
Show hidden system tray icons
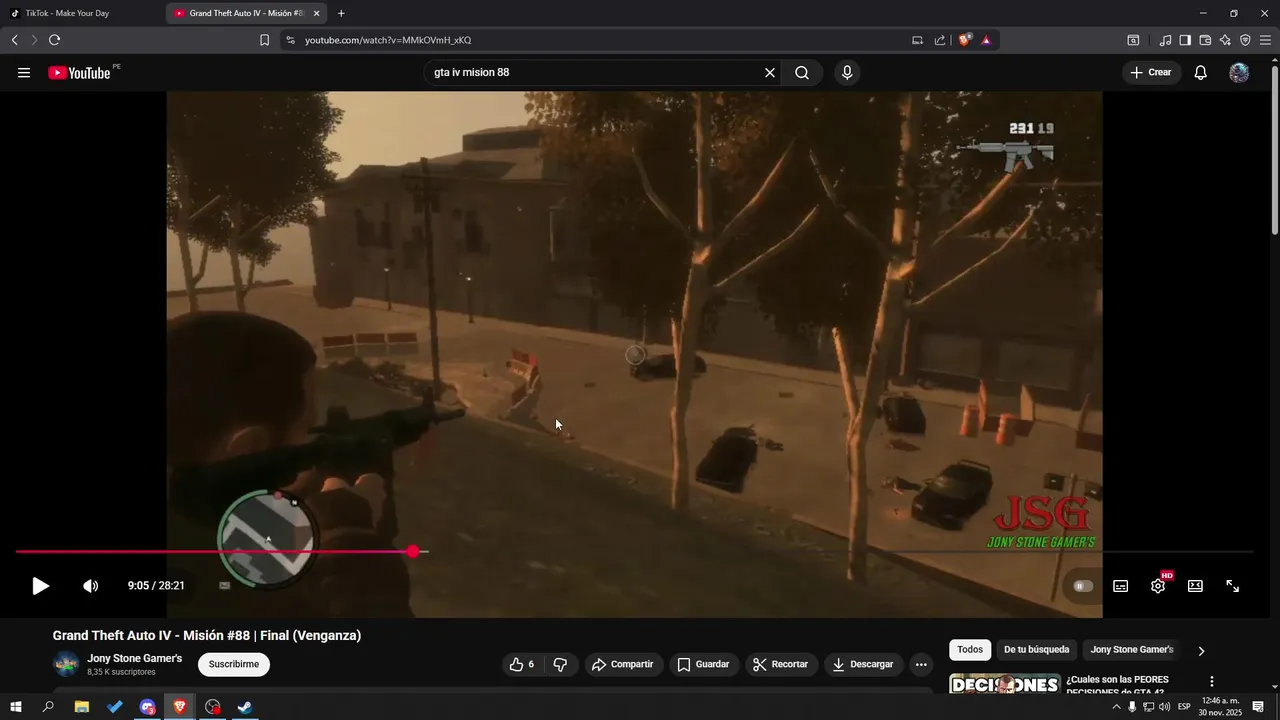coord(1116,707)
